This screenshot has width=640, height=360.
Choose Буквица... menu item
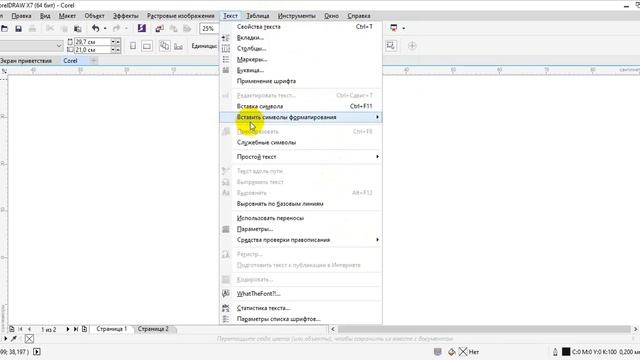coord(301,70)
